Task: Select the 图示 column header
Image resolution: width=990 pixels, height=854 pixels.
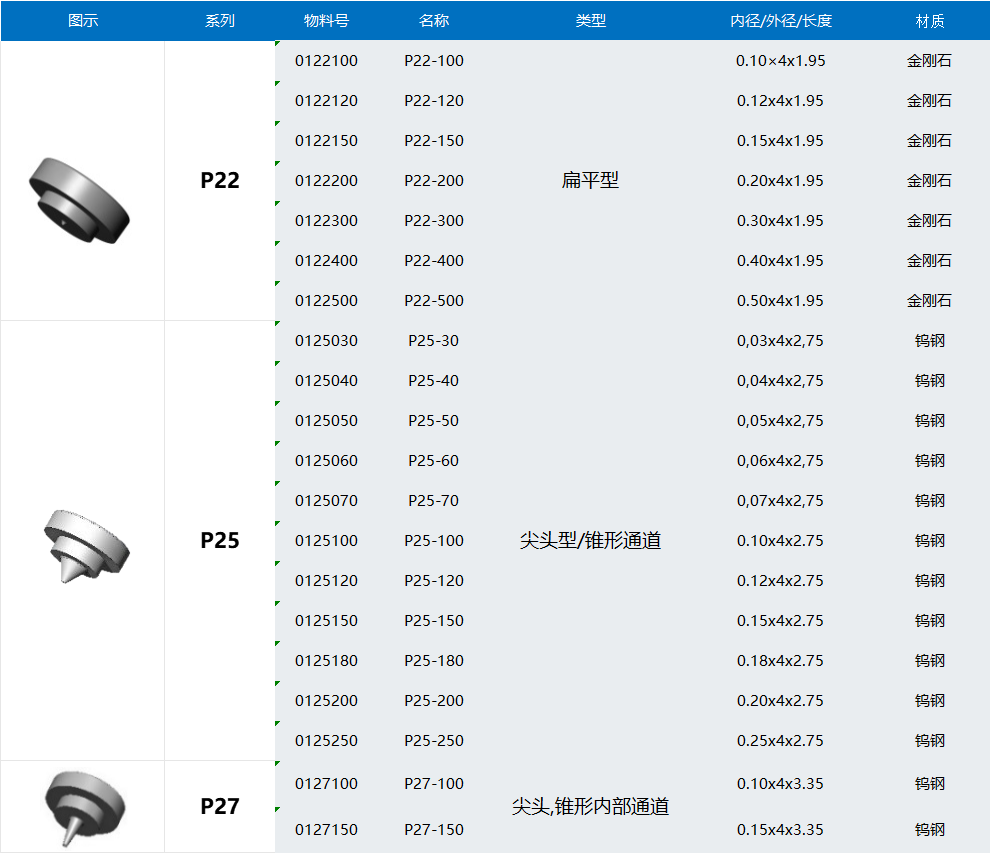Action: (83, 21)
